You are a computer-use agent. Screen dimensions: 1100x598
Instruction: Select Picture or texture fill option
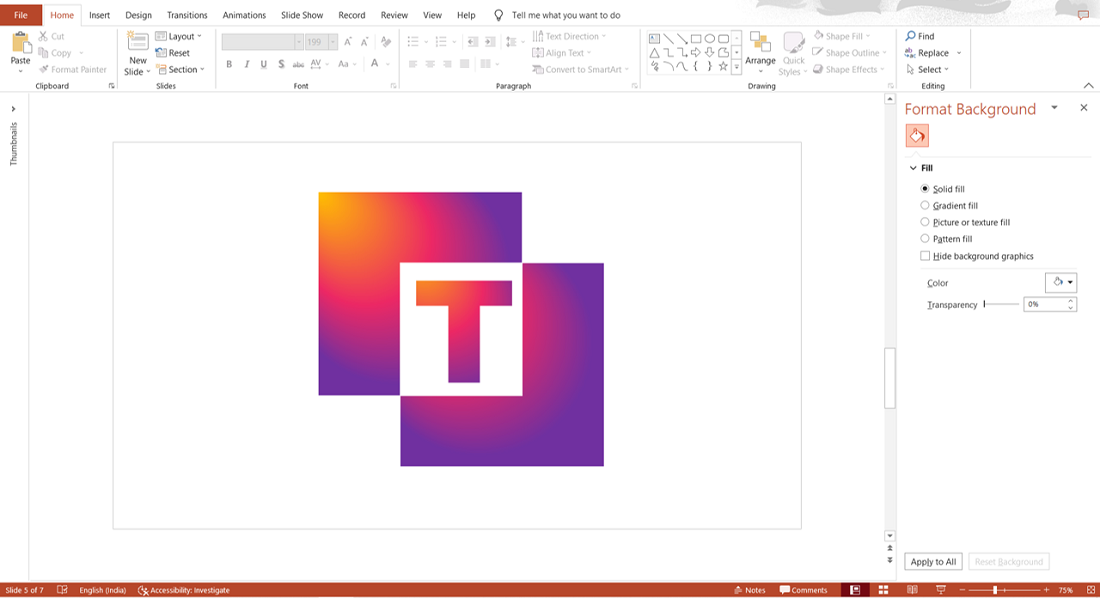coord(965,222)
